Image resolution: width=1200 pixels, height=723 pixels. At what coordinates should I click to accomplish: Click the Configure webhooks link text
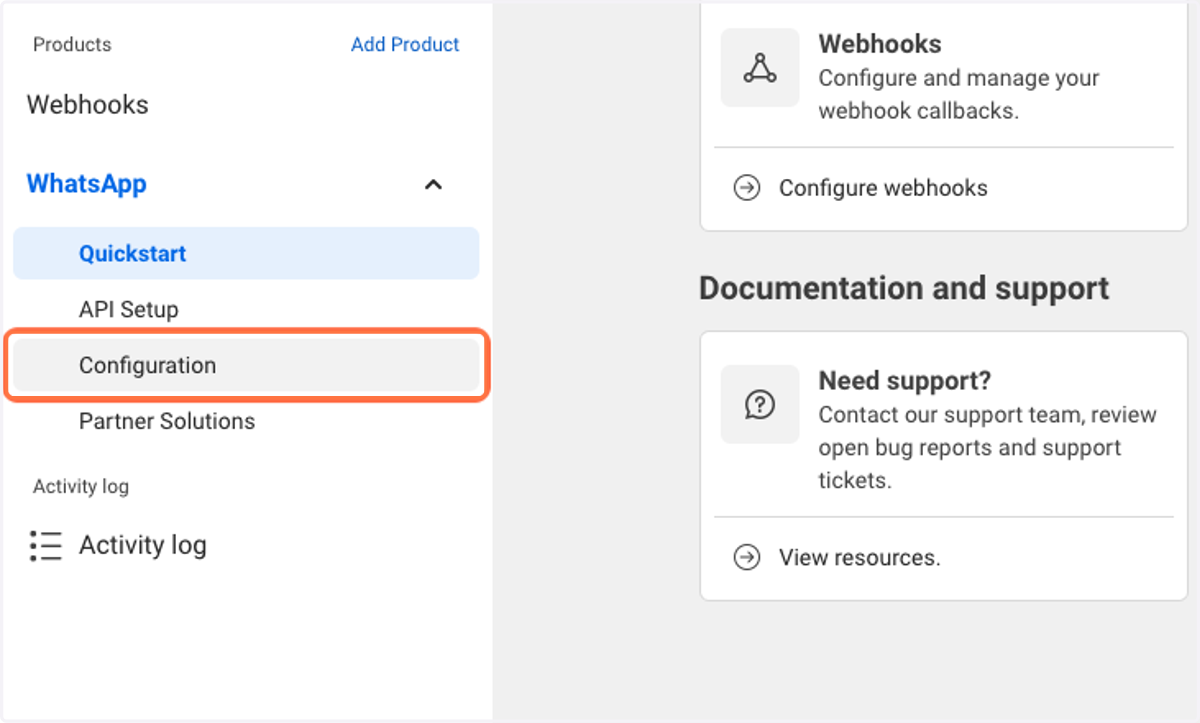[x=883, y=188]
